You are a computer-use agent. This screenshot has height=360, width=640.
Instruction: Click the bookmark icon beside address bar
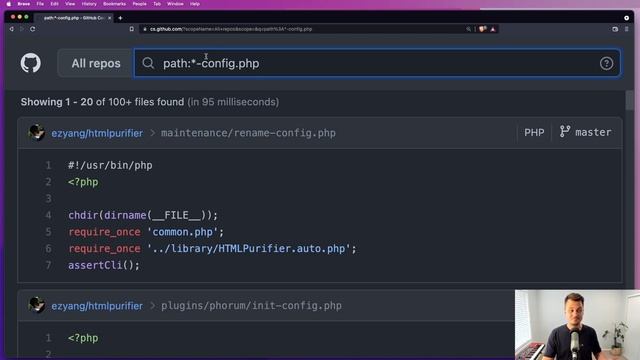(131, 29)
